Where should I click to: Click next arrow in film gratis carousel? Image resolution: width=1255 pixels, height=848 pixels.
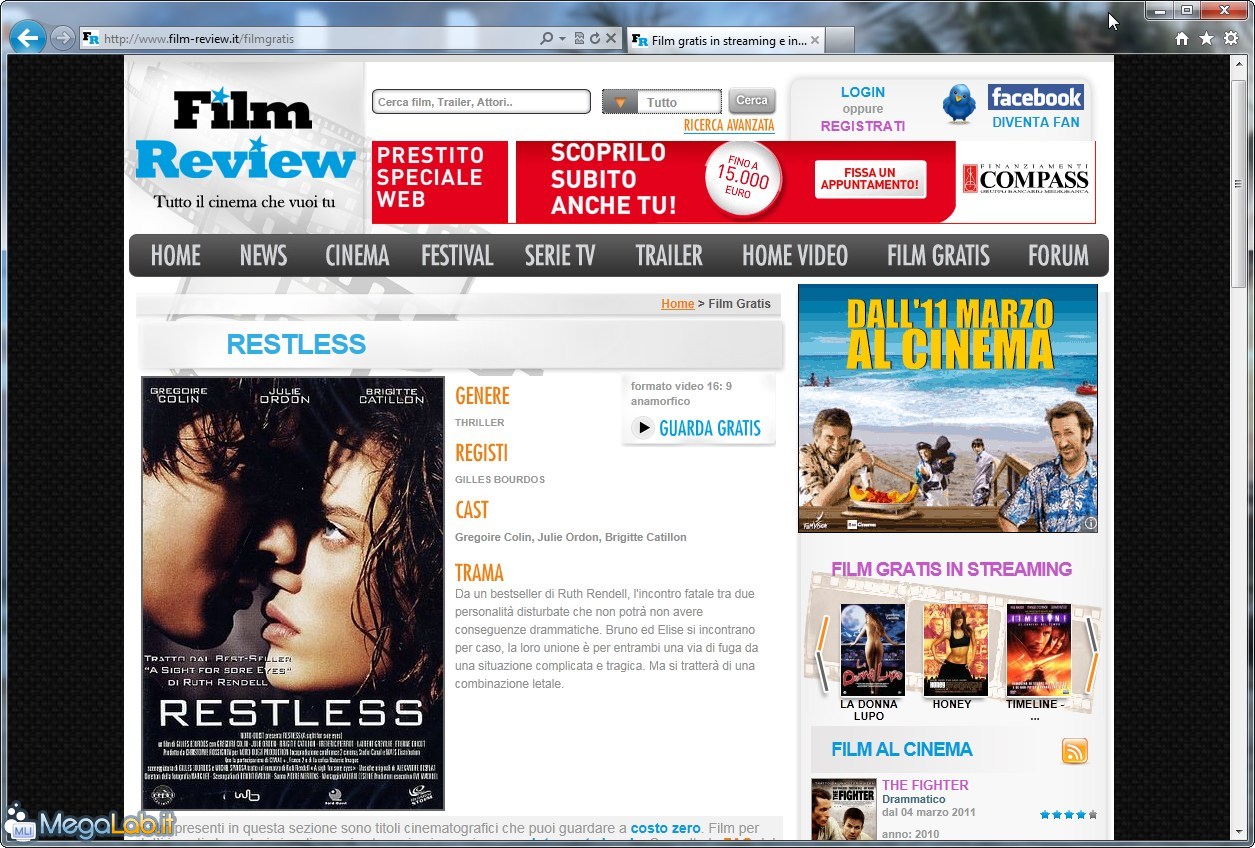[1092, 655]
